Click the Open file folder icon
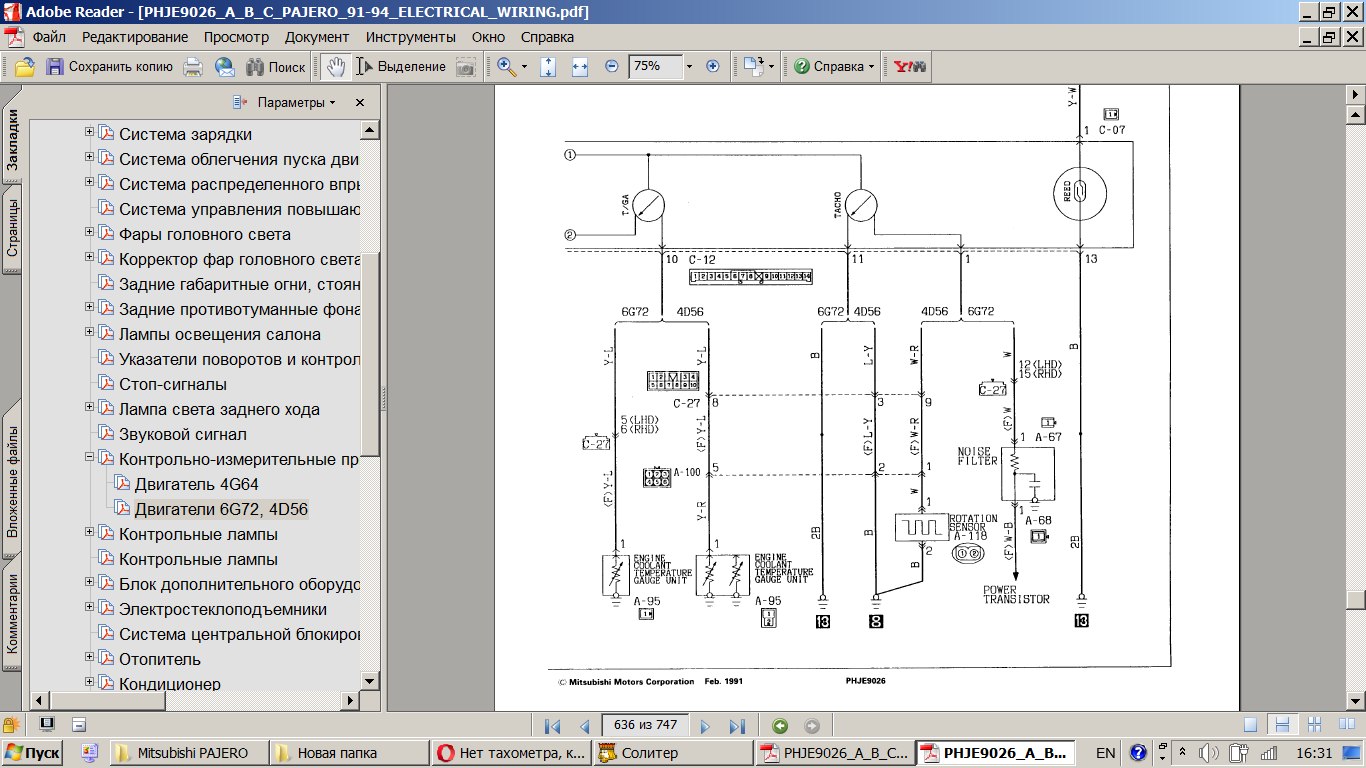 click(x=24, y=67)
